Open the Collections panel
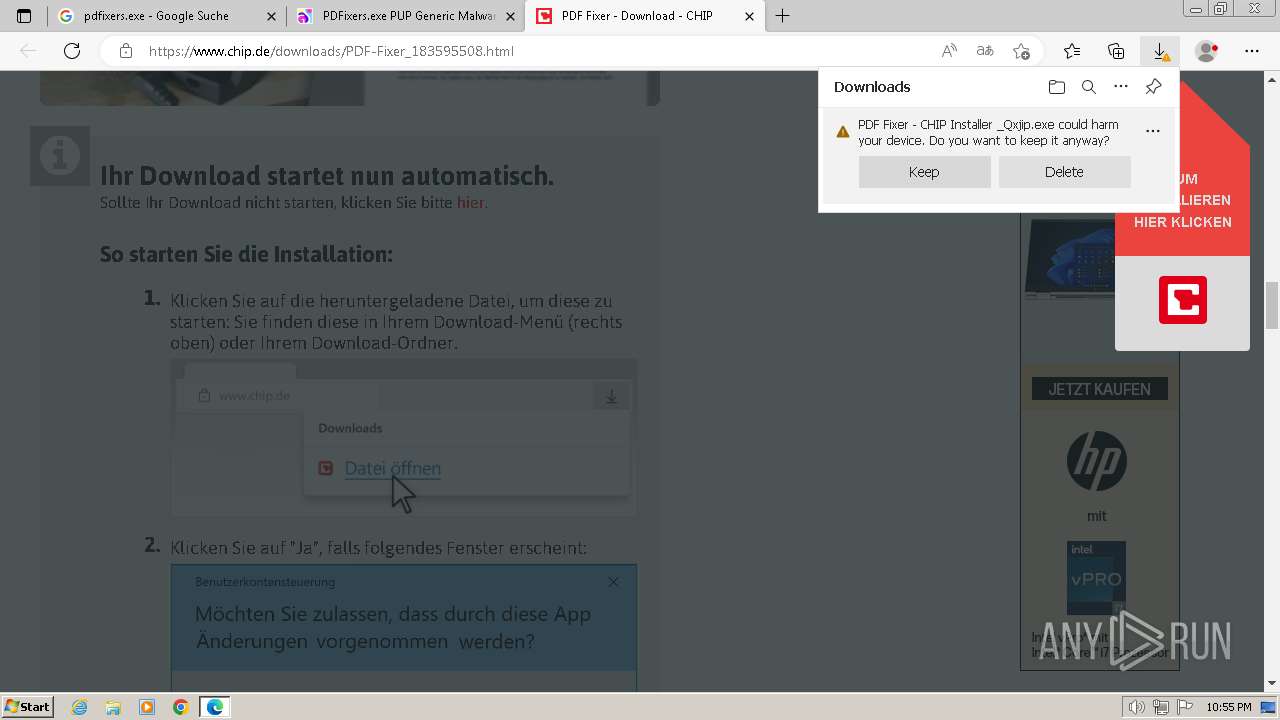1280x720 pixels. (1116, 51)
